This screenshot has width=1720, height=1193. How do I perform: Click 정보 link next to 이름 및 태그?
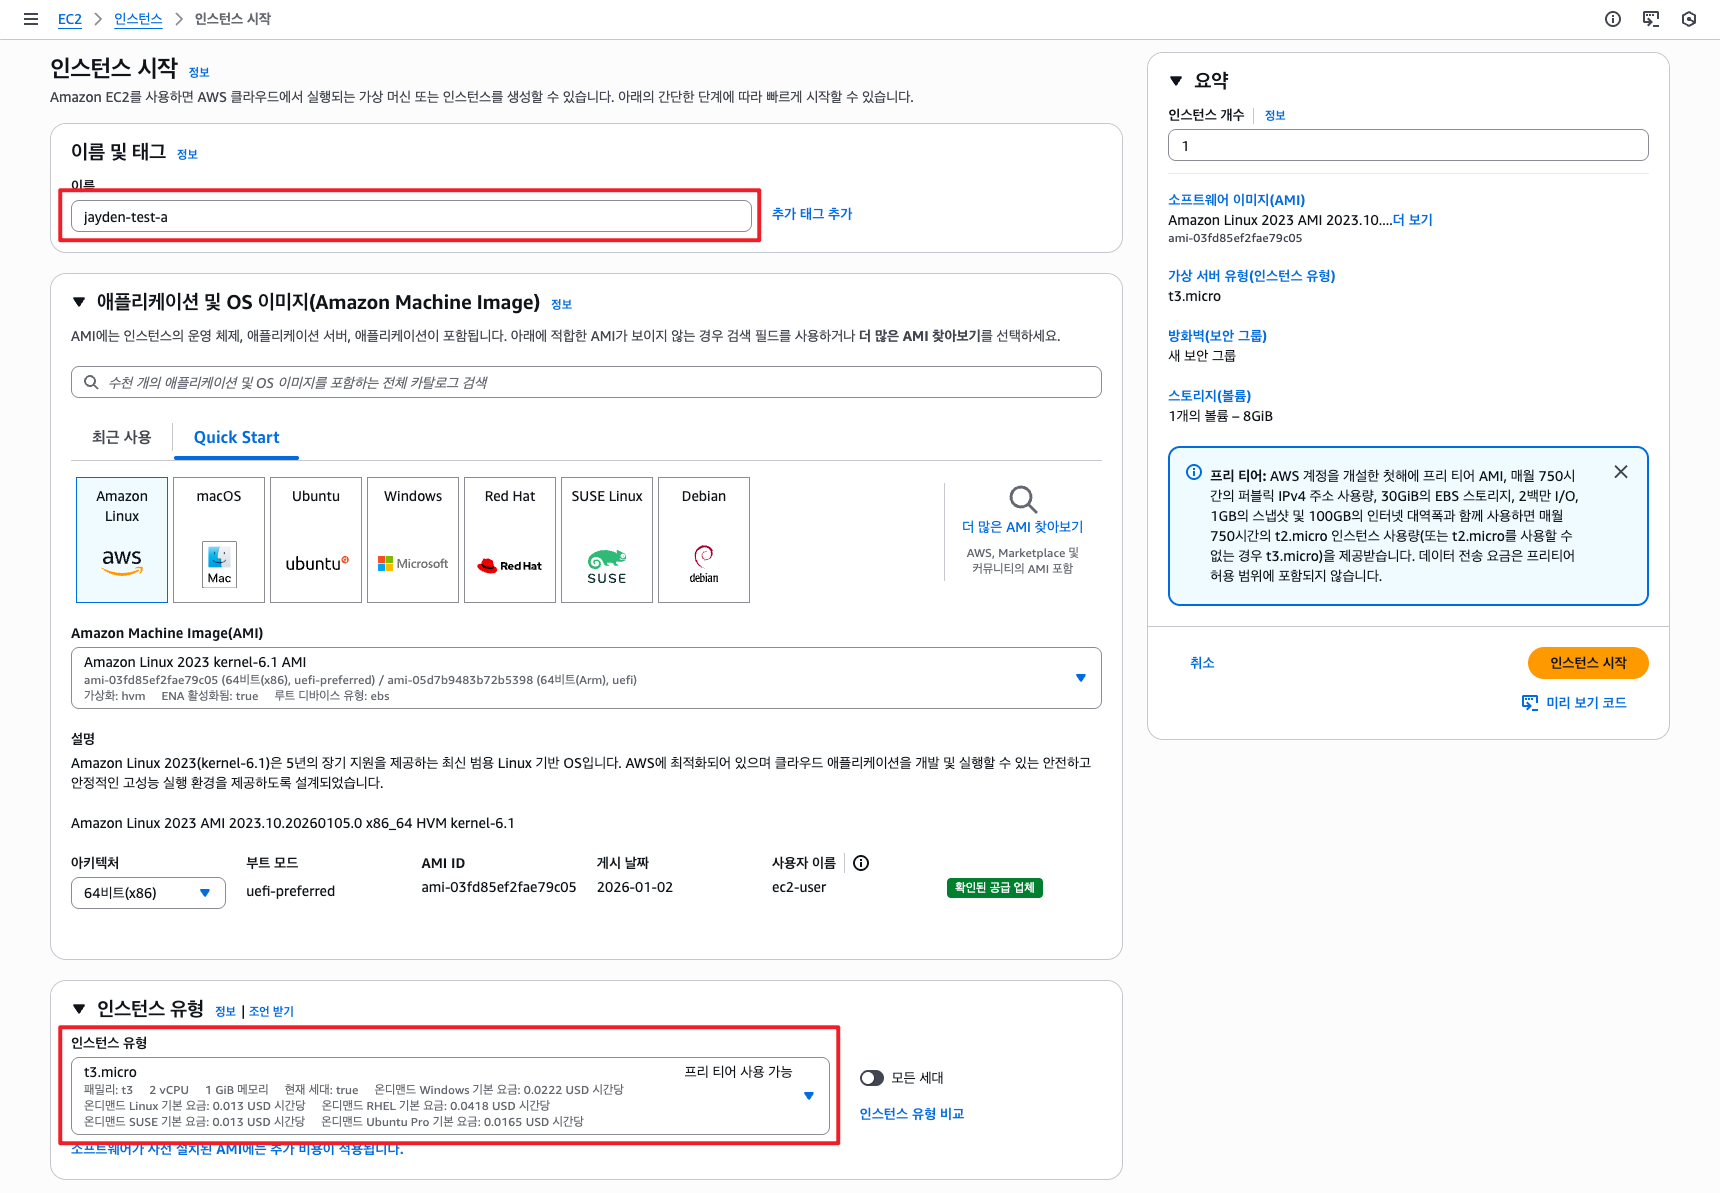click(187, 155)
